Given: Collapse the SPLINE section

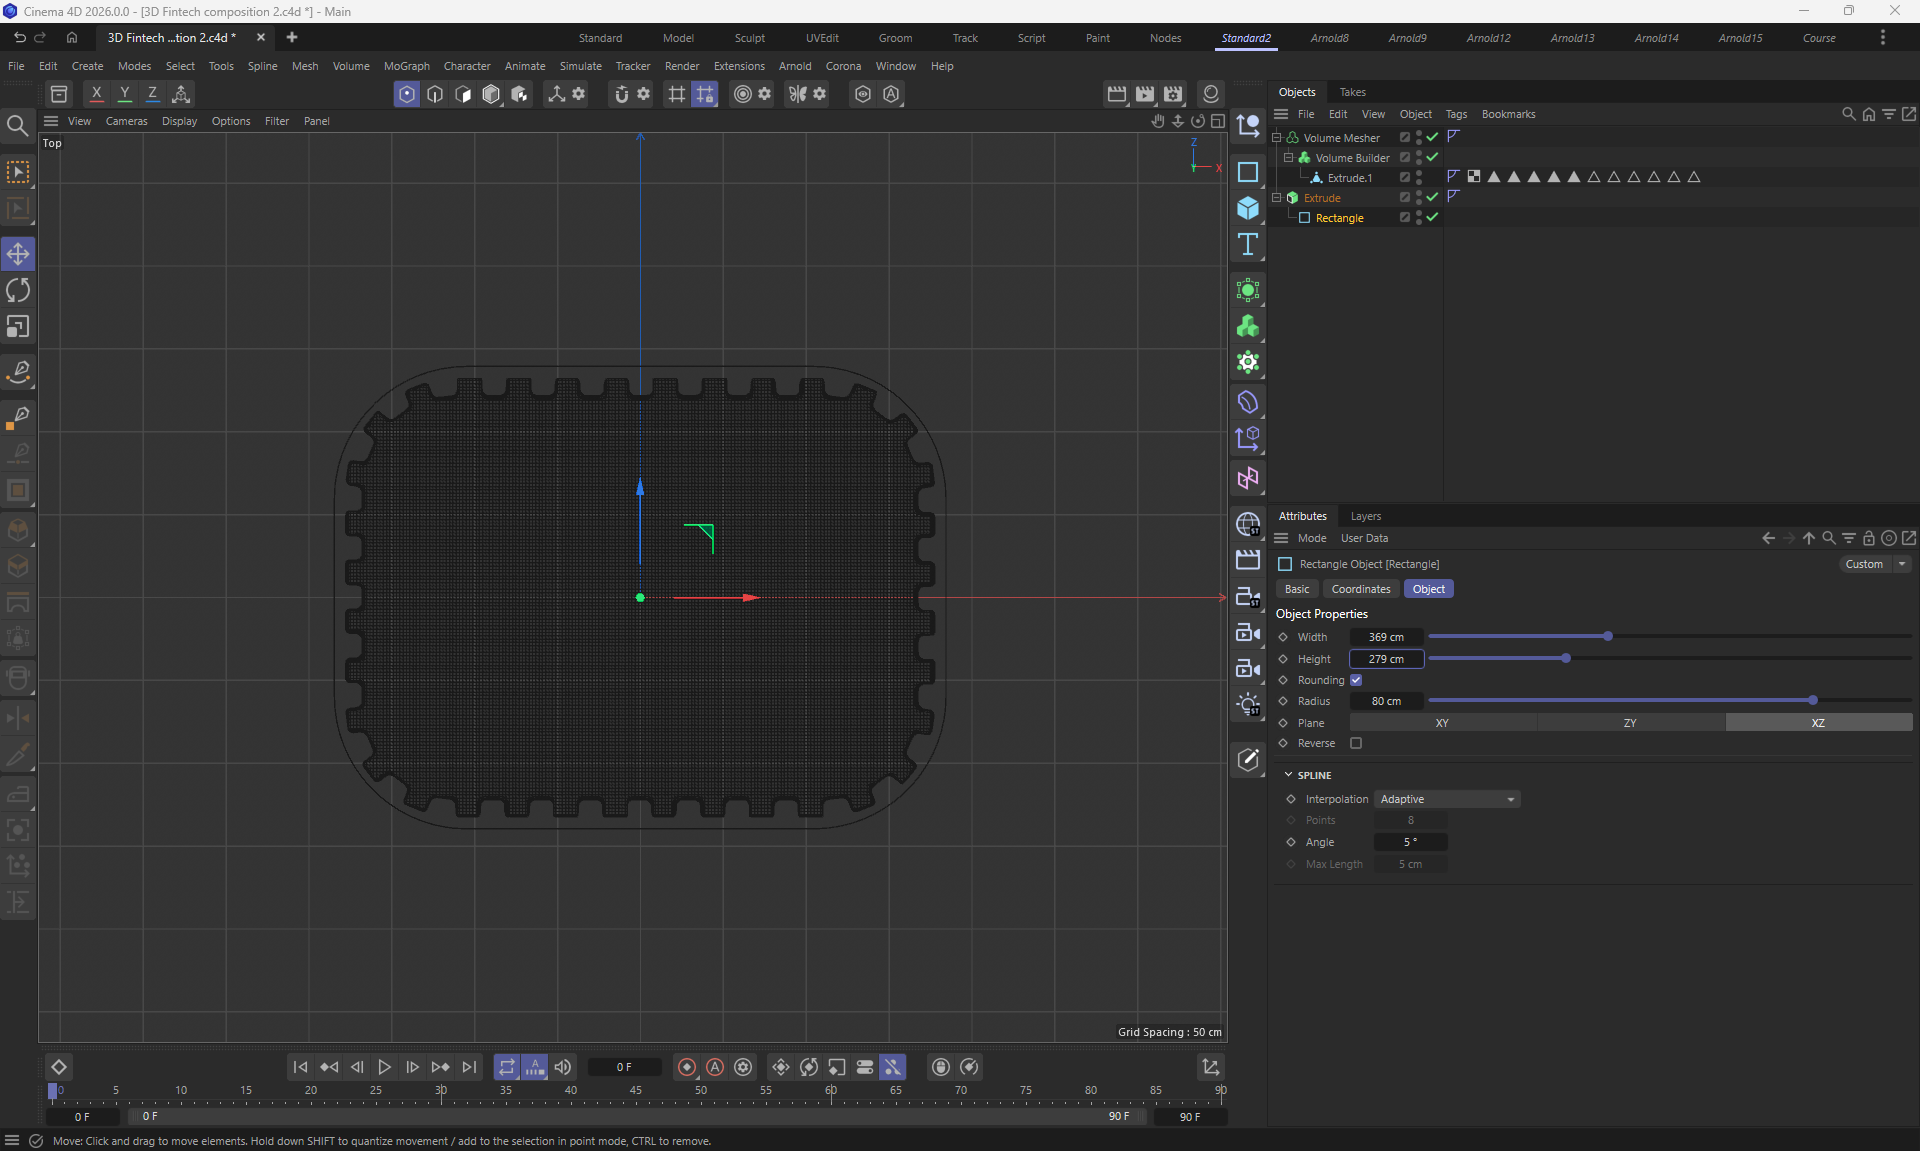Looking at the screenshot, I should 1288,775.
